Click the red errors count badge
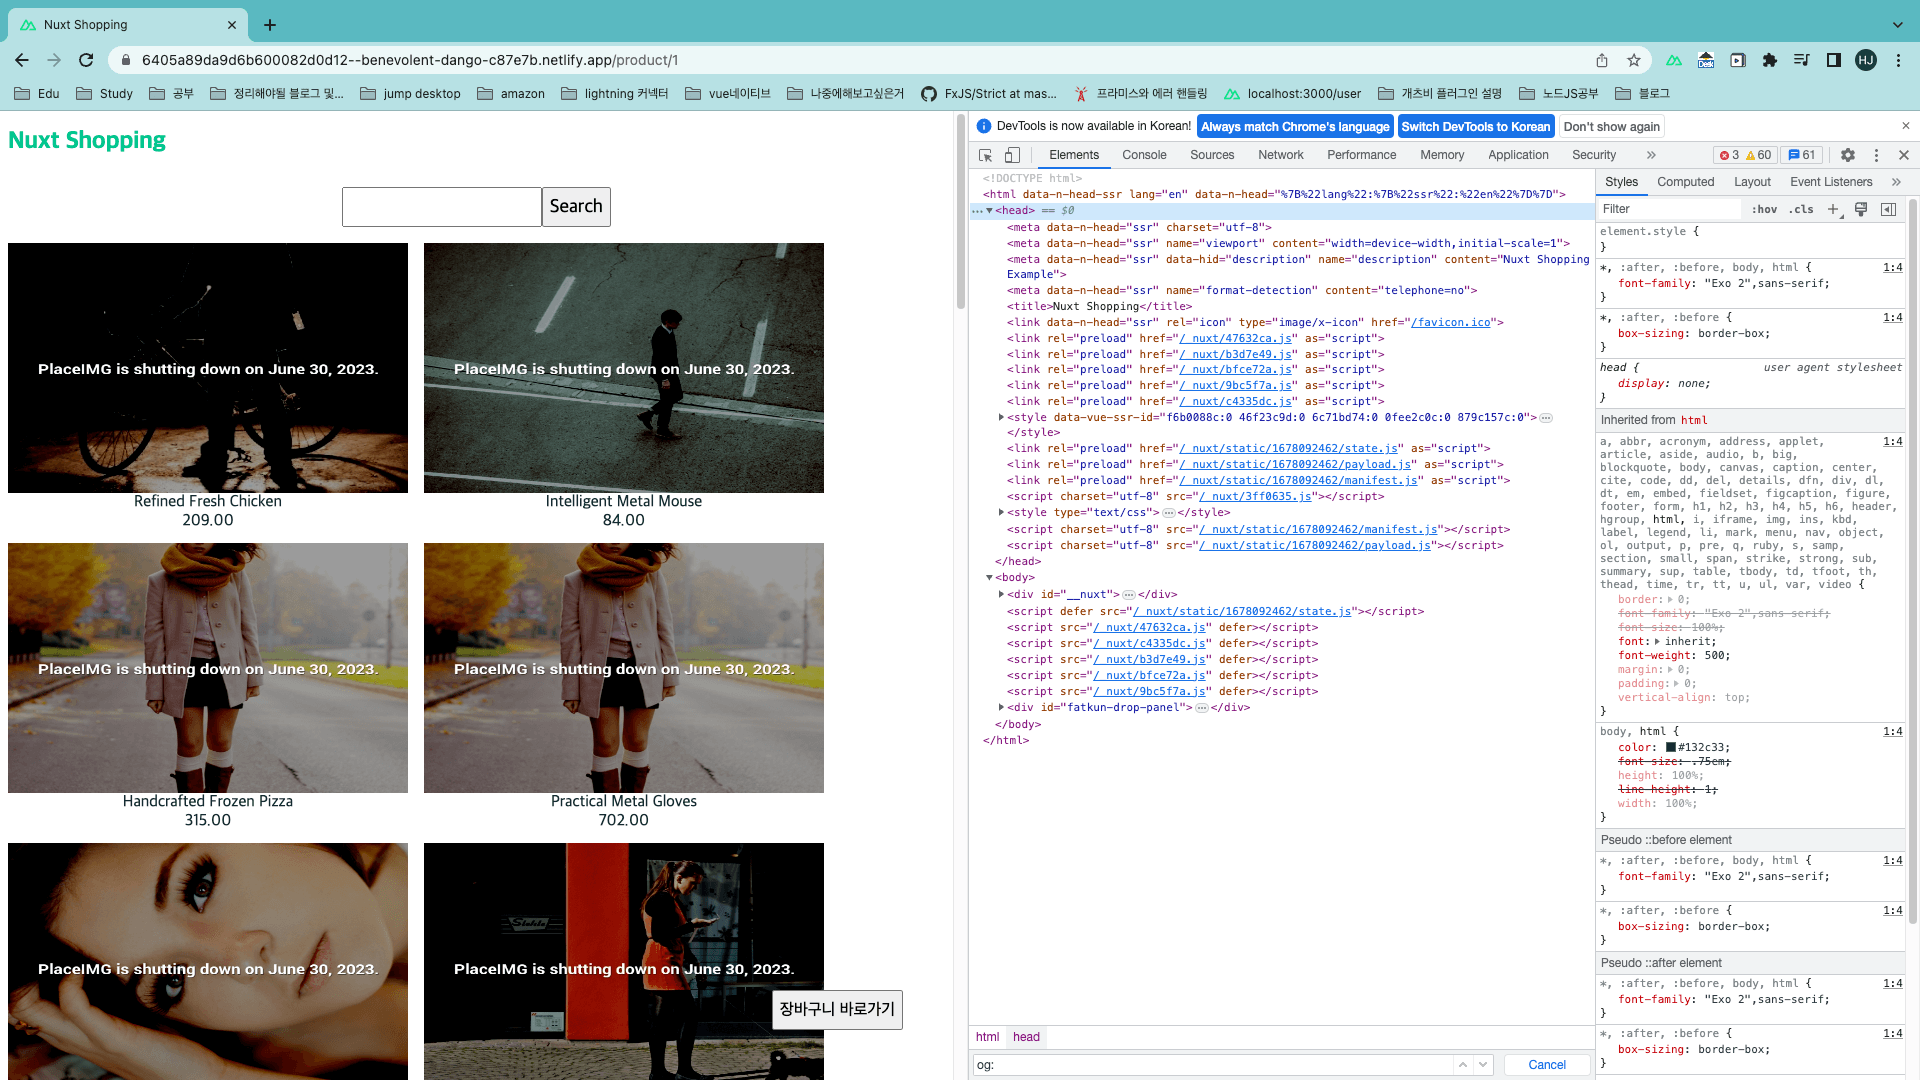 1729,155
